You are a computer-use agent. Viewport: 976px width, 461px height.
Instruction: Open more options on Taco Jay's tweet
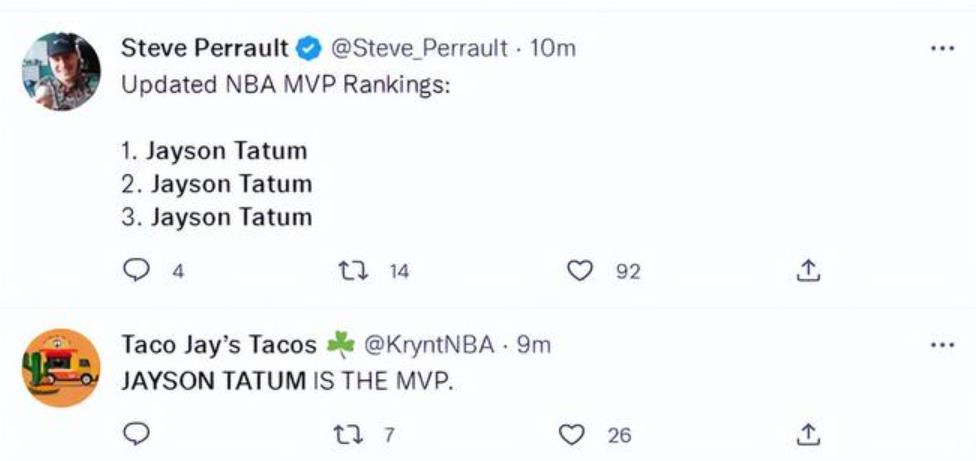click(942, 345)
